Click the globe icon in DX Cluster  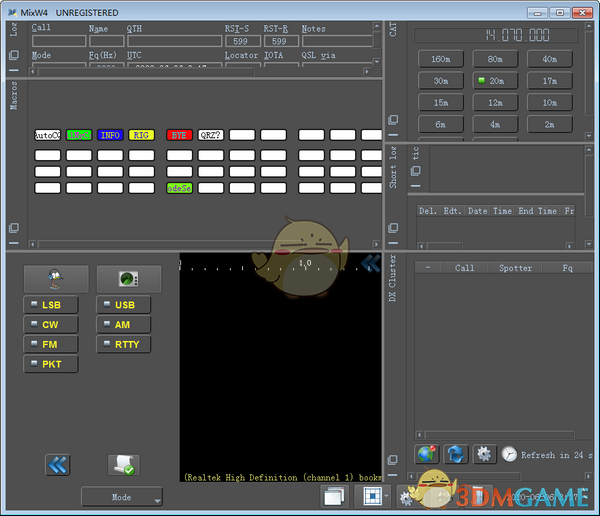[x=427, y=453]
